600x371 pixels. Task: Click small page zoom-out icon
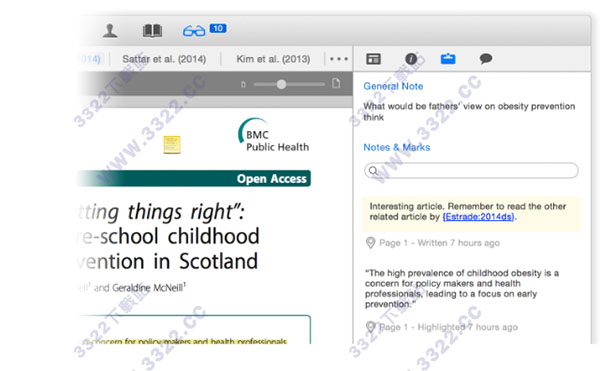click(x=243, y=84)
